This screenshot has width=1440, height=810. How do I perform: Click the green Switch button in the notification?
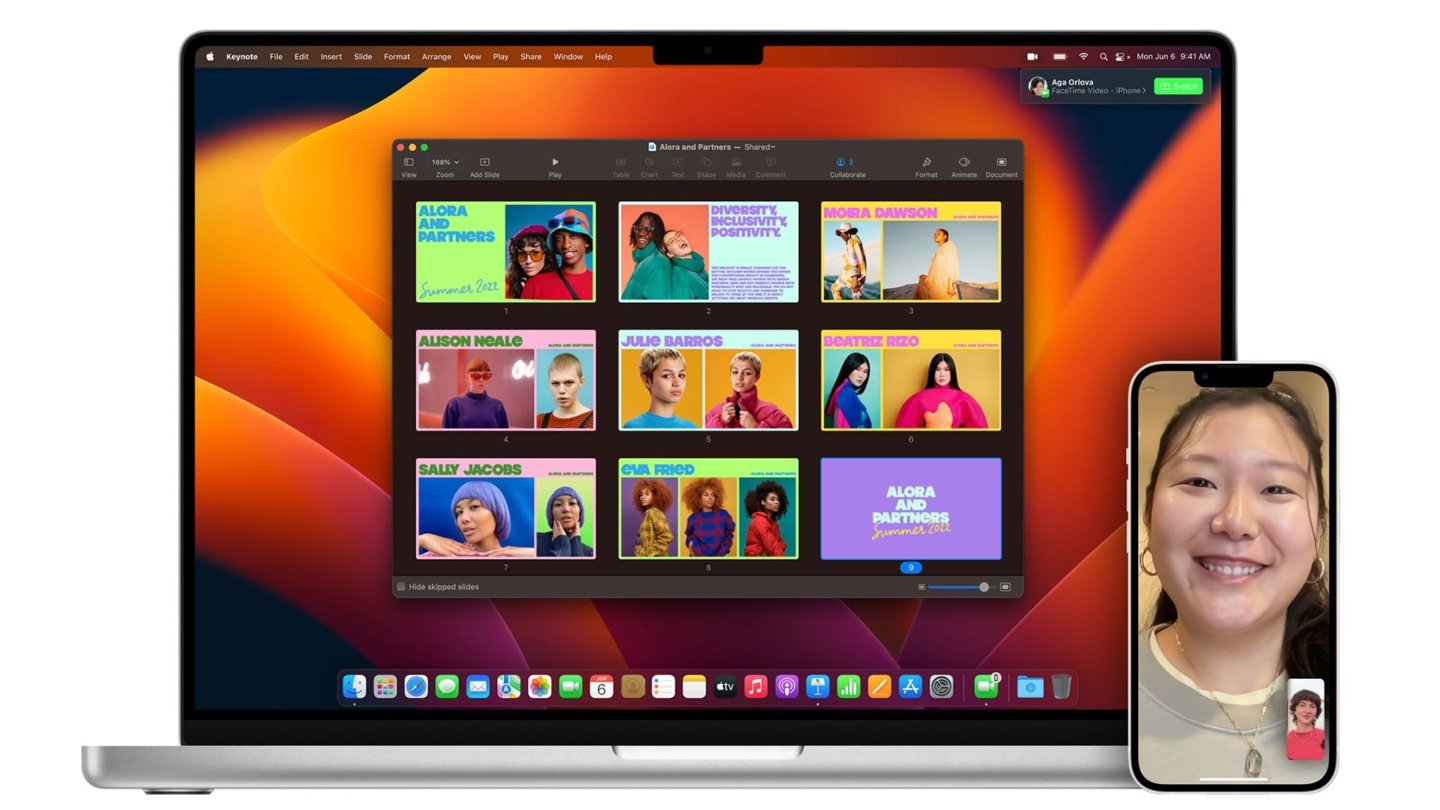(1178, 86)
